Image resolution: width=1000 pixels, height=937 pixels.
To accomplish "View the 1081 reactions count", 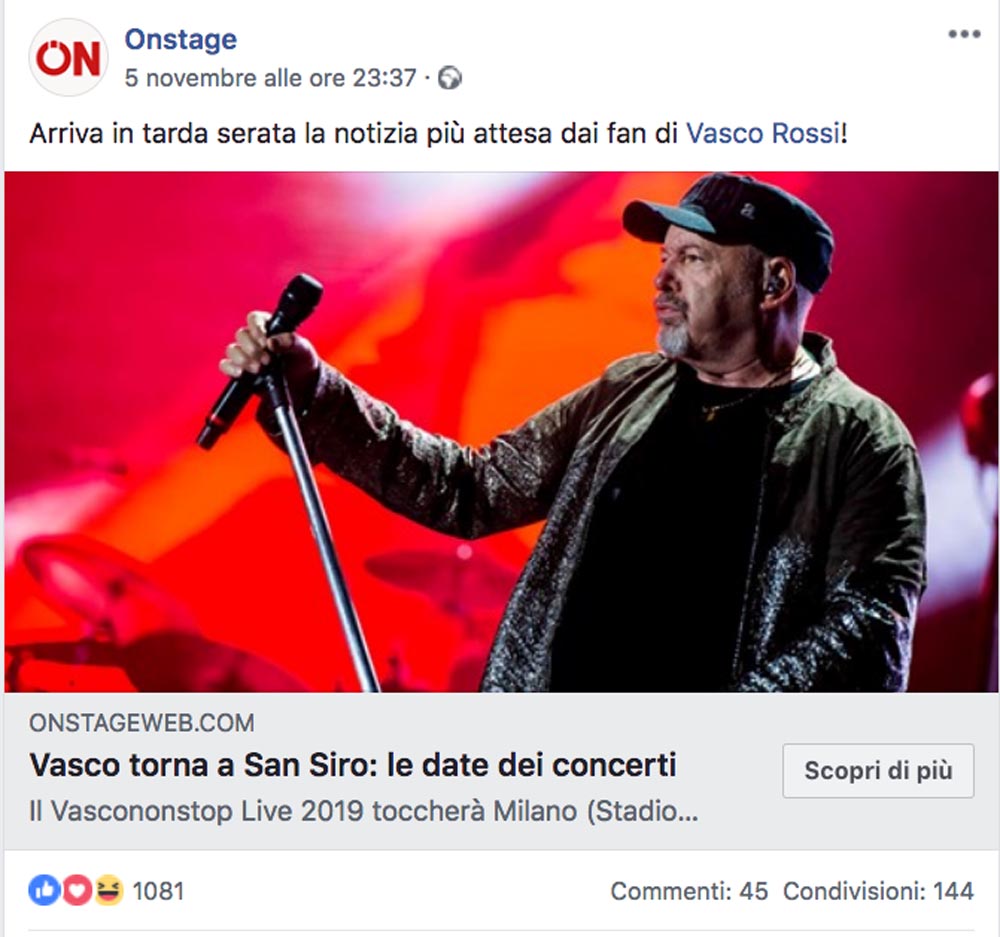I will tap(158, 891).
